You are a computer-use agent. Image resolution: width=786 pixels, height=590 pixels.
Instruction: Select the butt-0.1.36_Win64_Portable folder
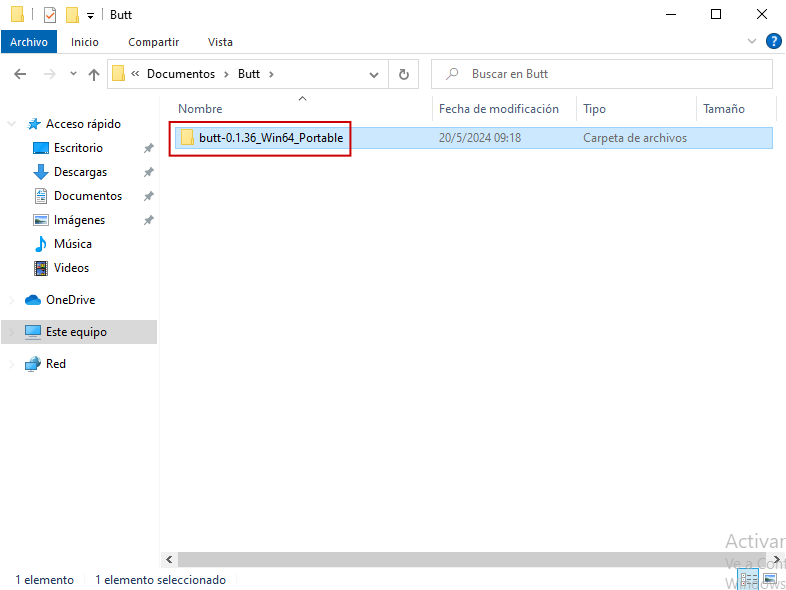pos(270,138)
